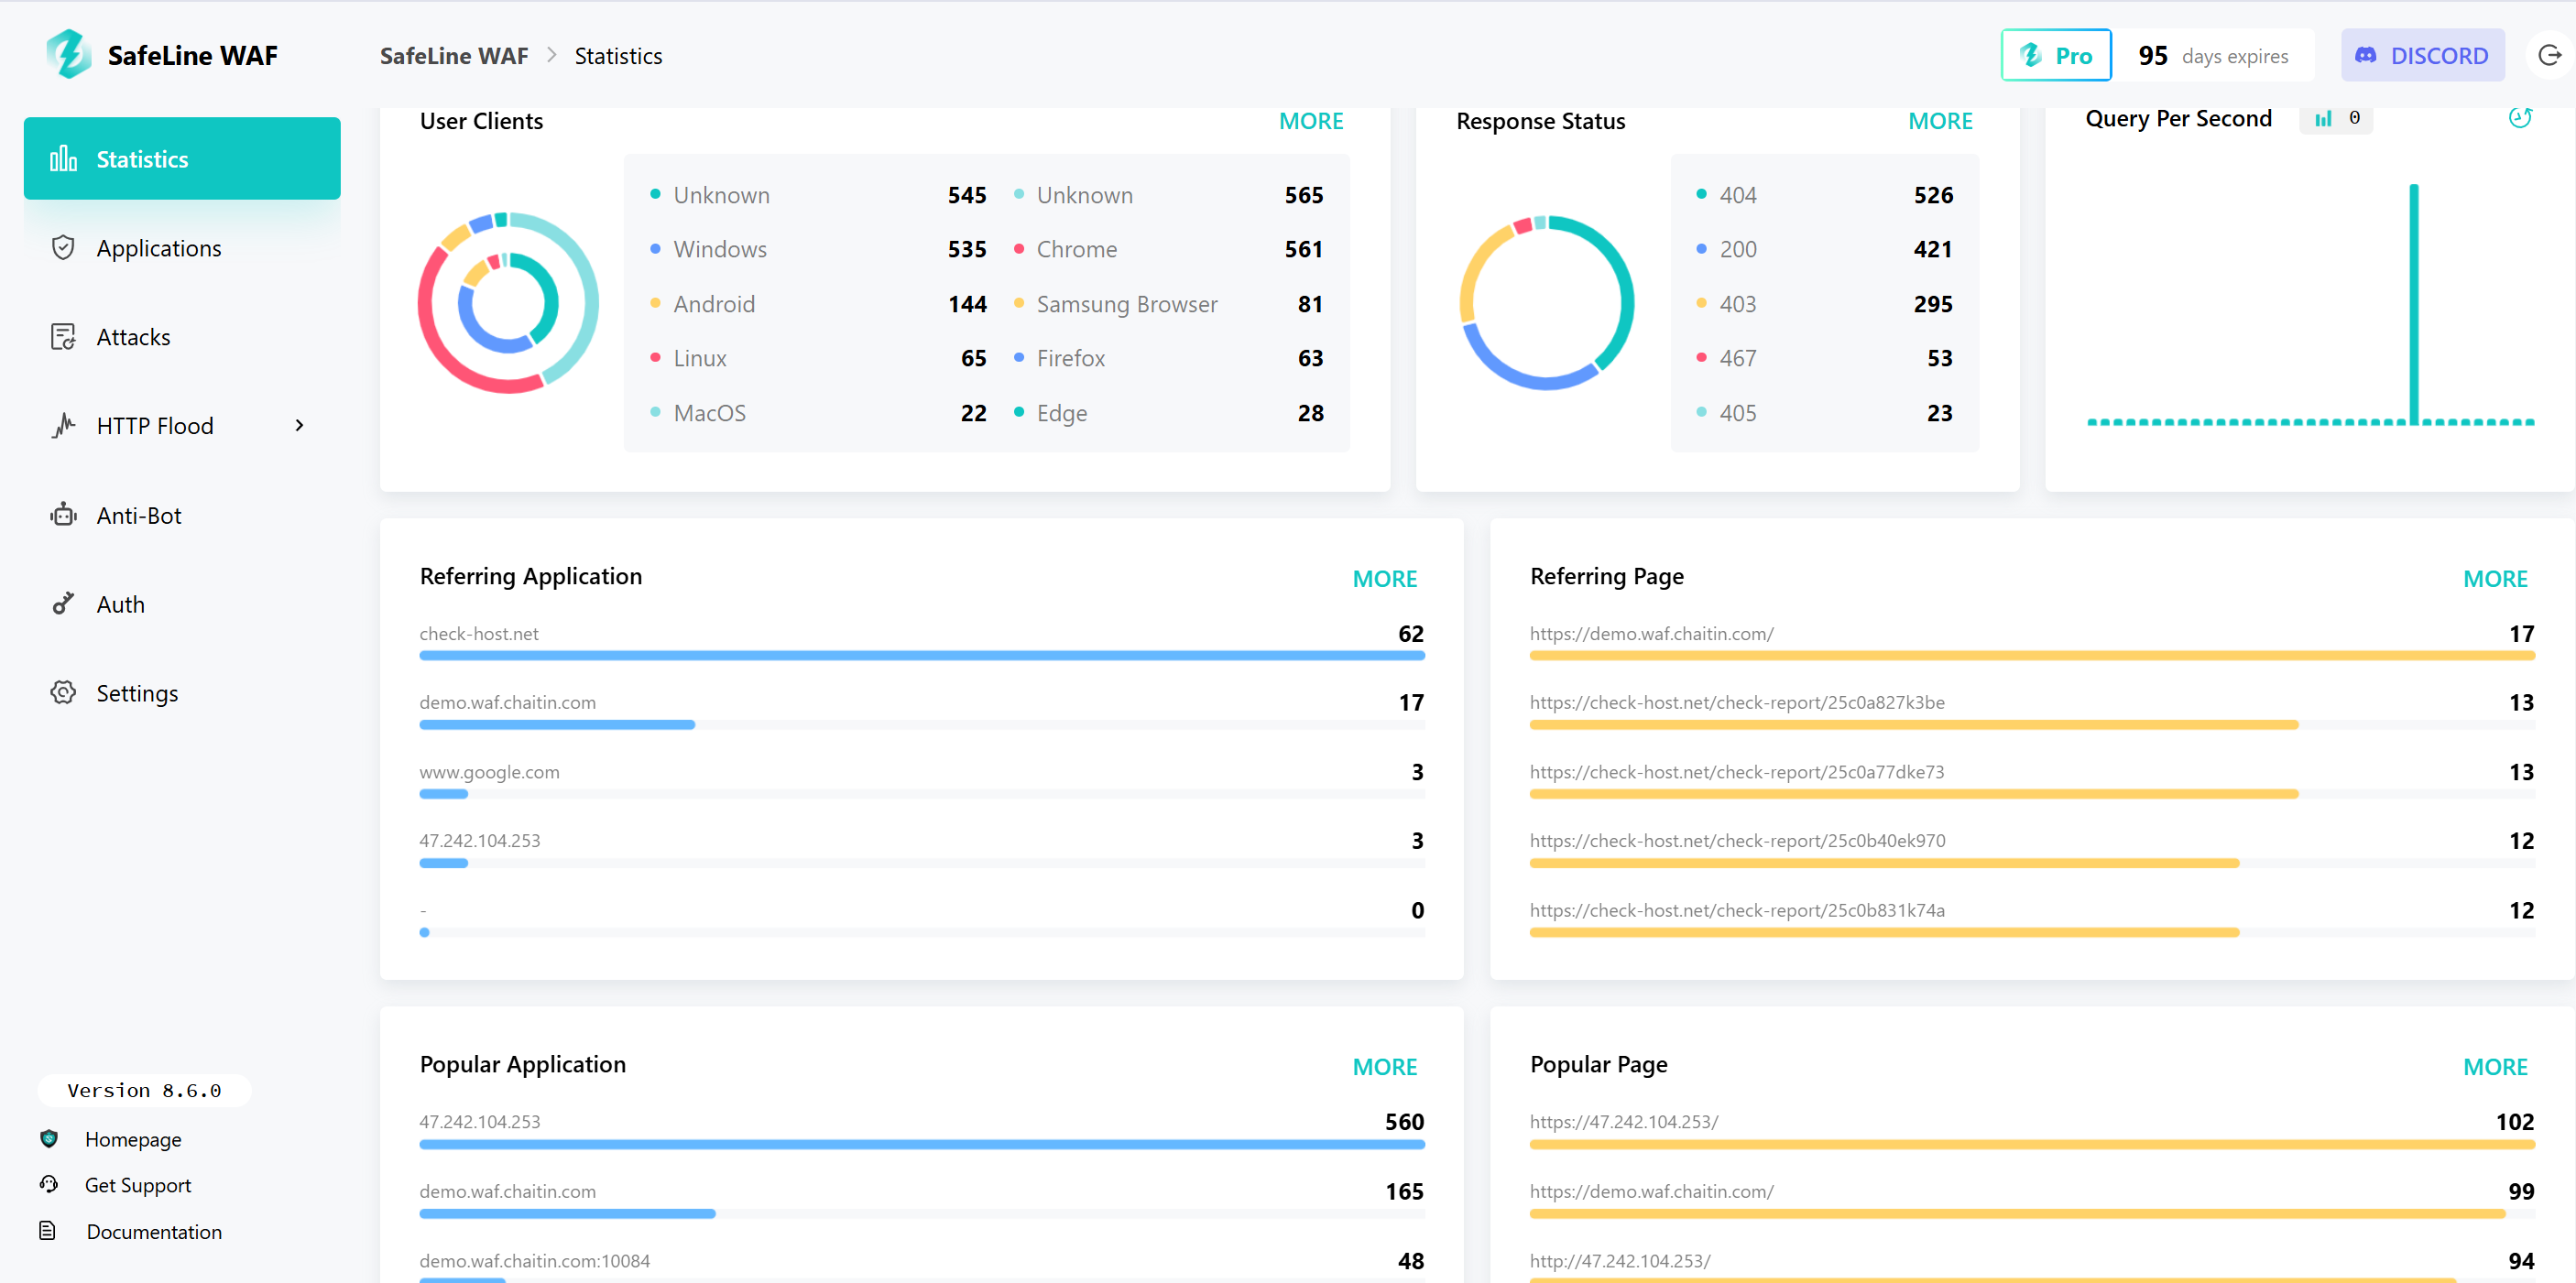Image resolution: width=2576 pixels, height=1283 pixels.
Task: Click the Anti-Bot robot icon
Action: point(63,514)
